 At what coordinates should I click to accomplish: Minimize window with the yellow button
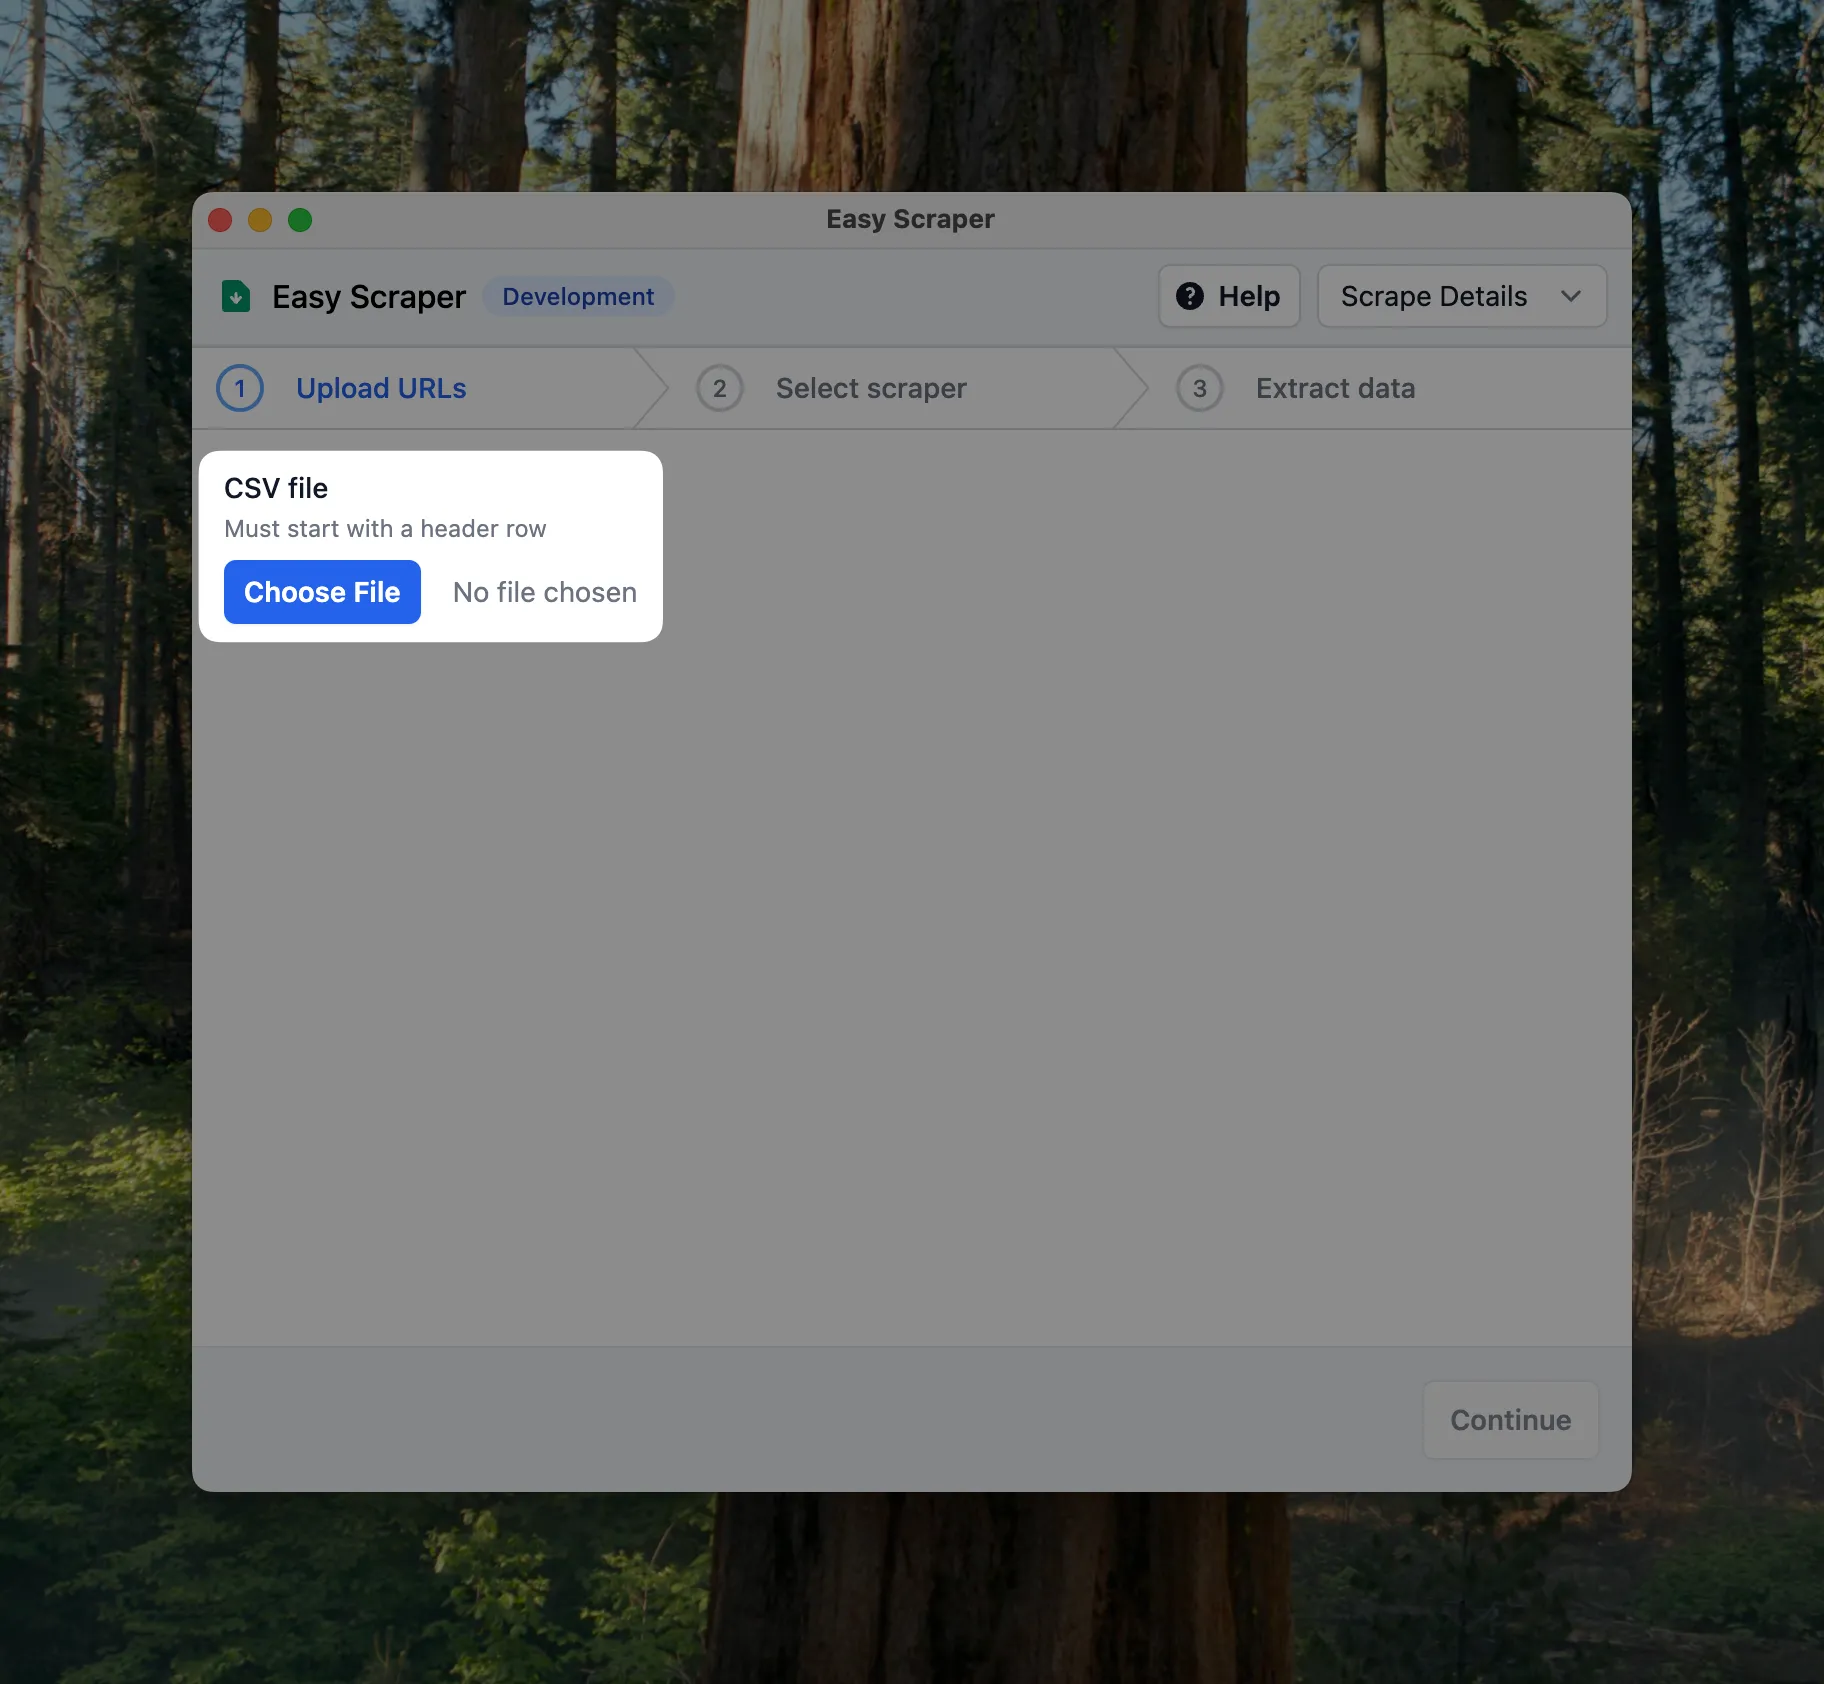tap(260, 220)
